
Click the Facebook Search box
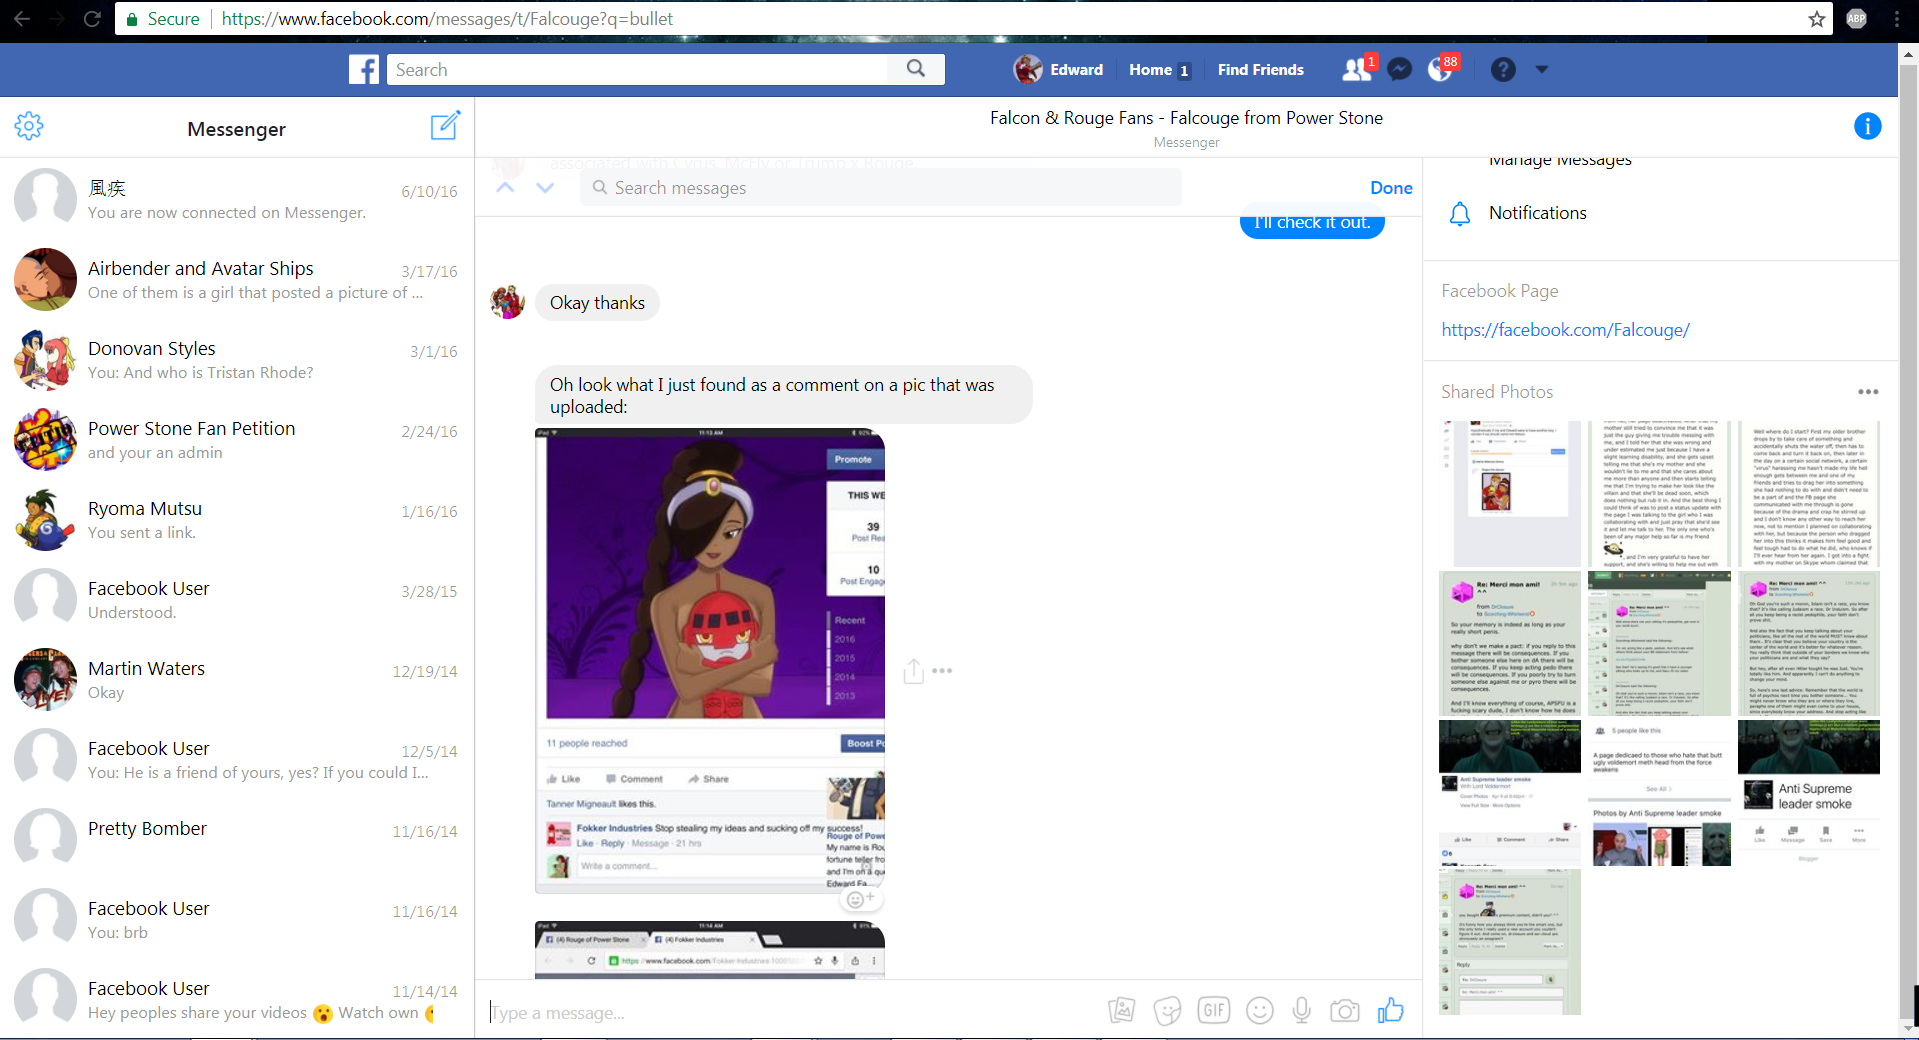click(637, 69)
